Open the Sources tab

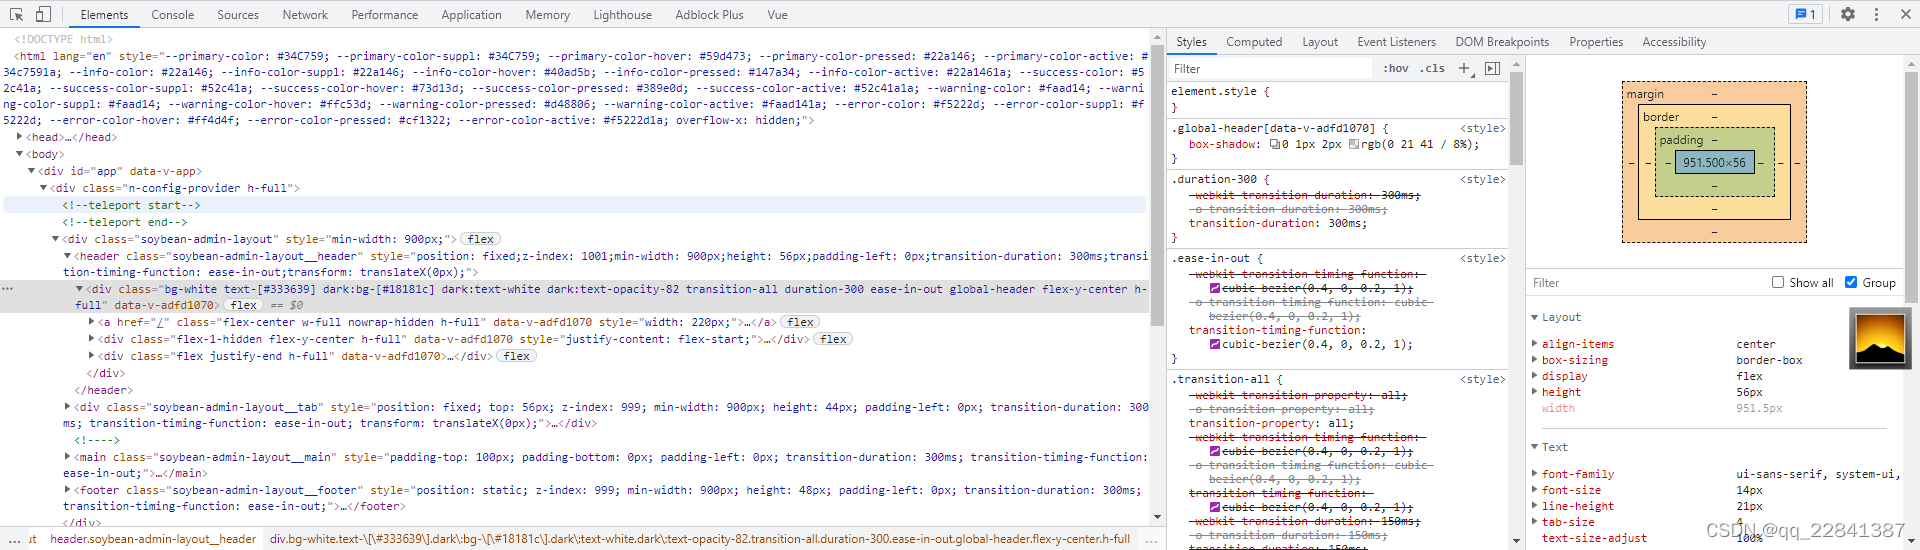click(238, 15)
